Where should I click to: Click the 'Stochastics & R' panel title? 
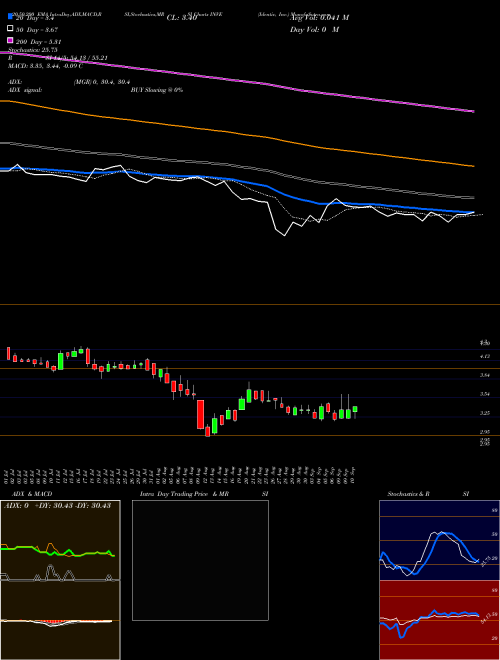pos(409,494)
